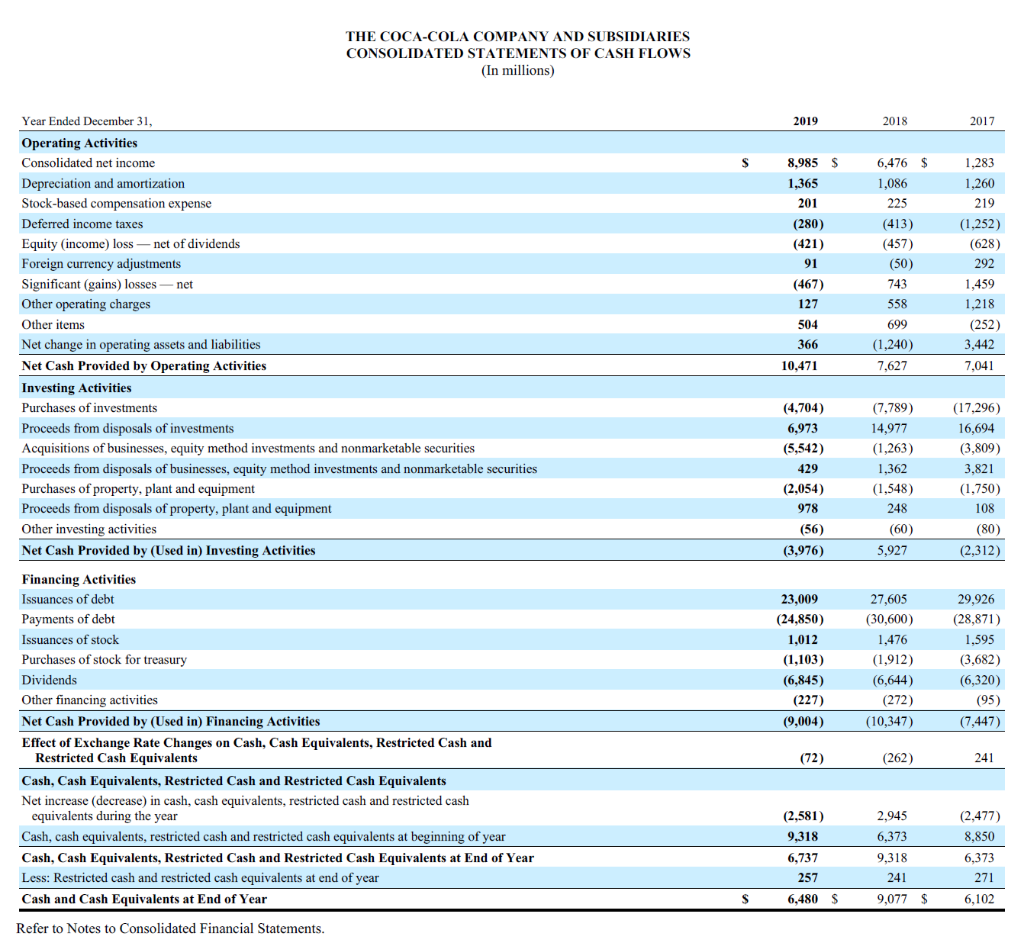Select the 2018 column header

click(x=894, y=121)
